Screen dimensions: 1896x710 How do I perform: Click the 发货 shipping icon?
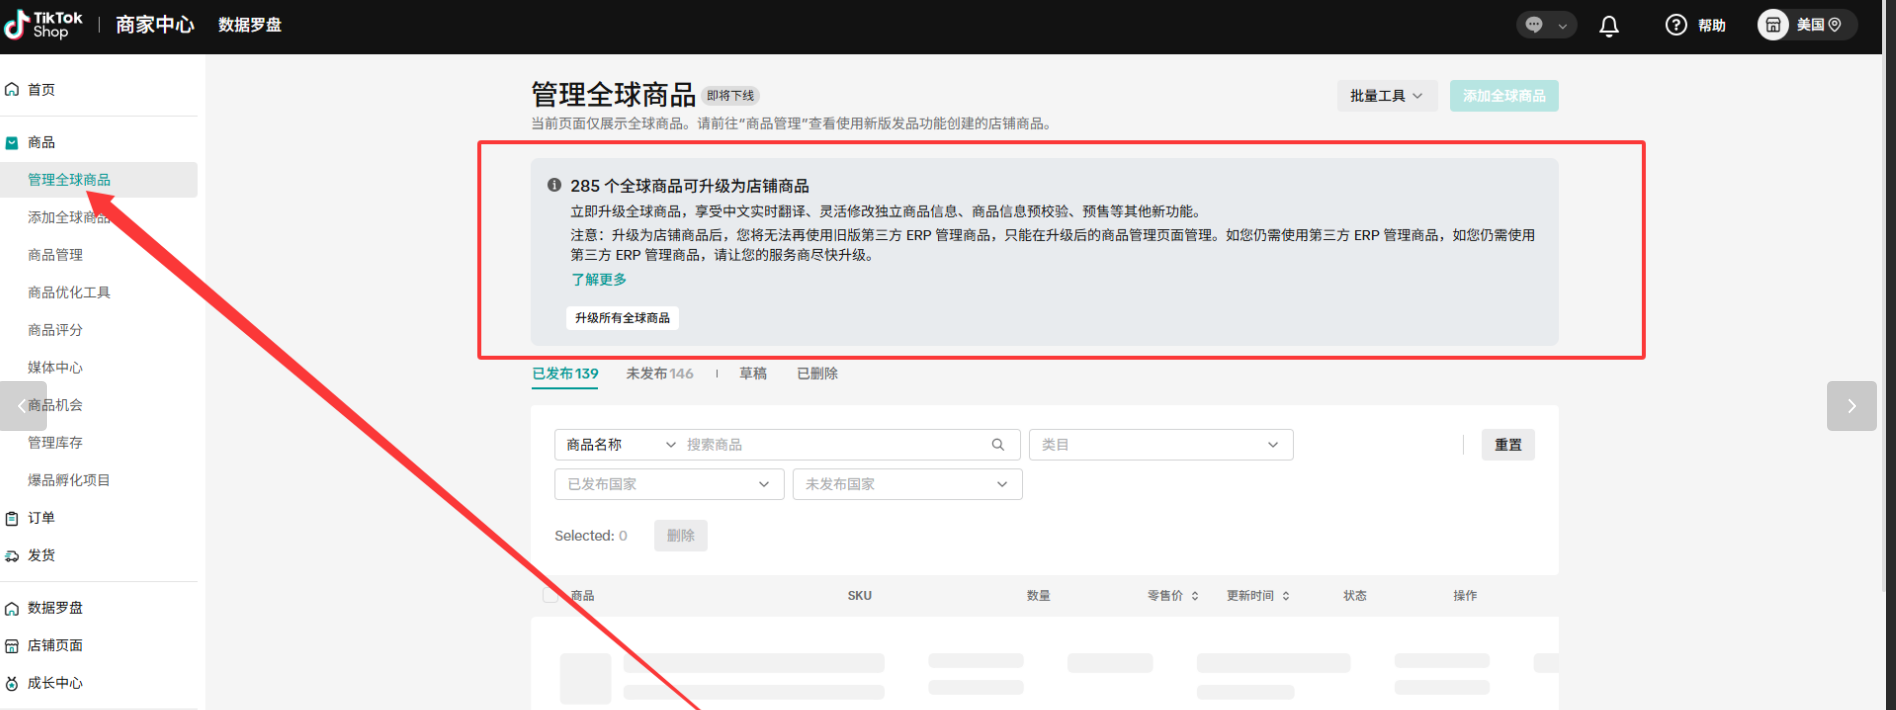click(12, 556)
